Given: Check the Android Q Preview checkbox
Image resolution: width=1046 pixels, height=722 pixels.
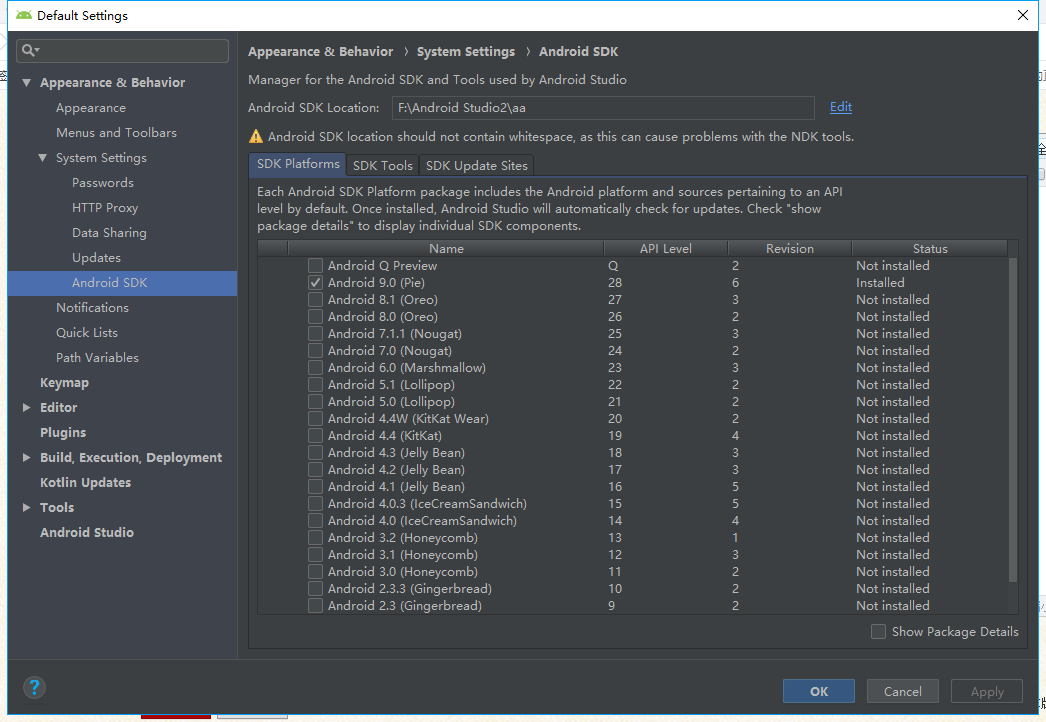Looking at the screenshot, I should tap(316, 266).
